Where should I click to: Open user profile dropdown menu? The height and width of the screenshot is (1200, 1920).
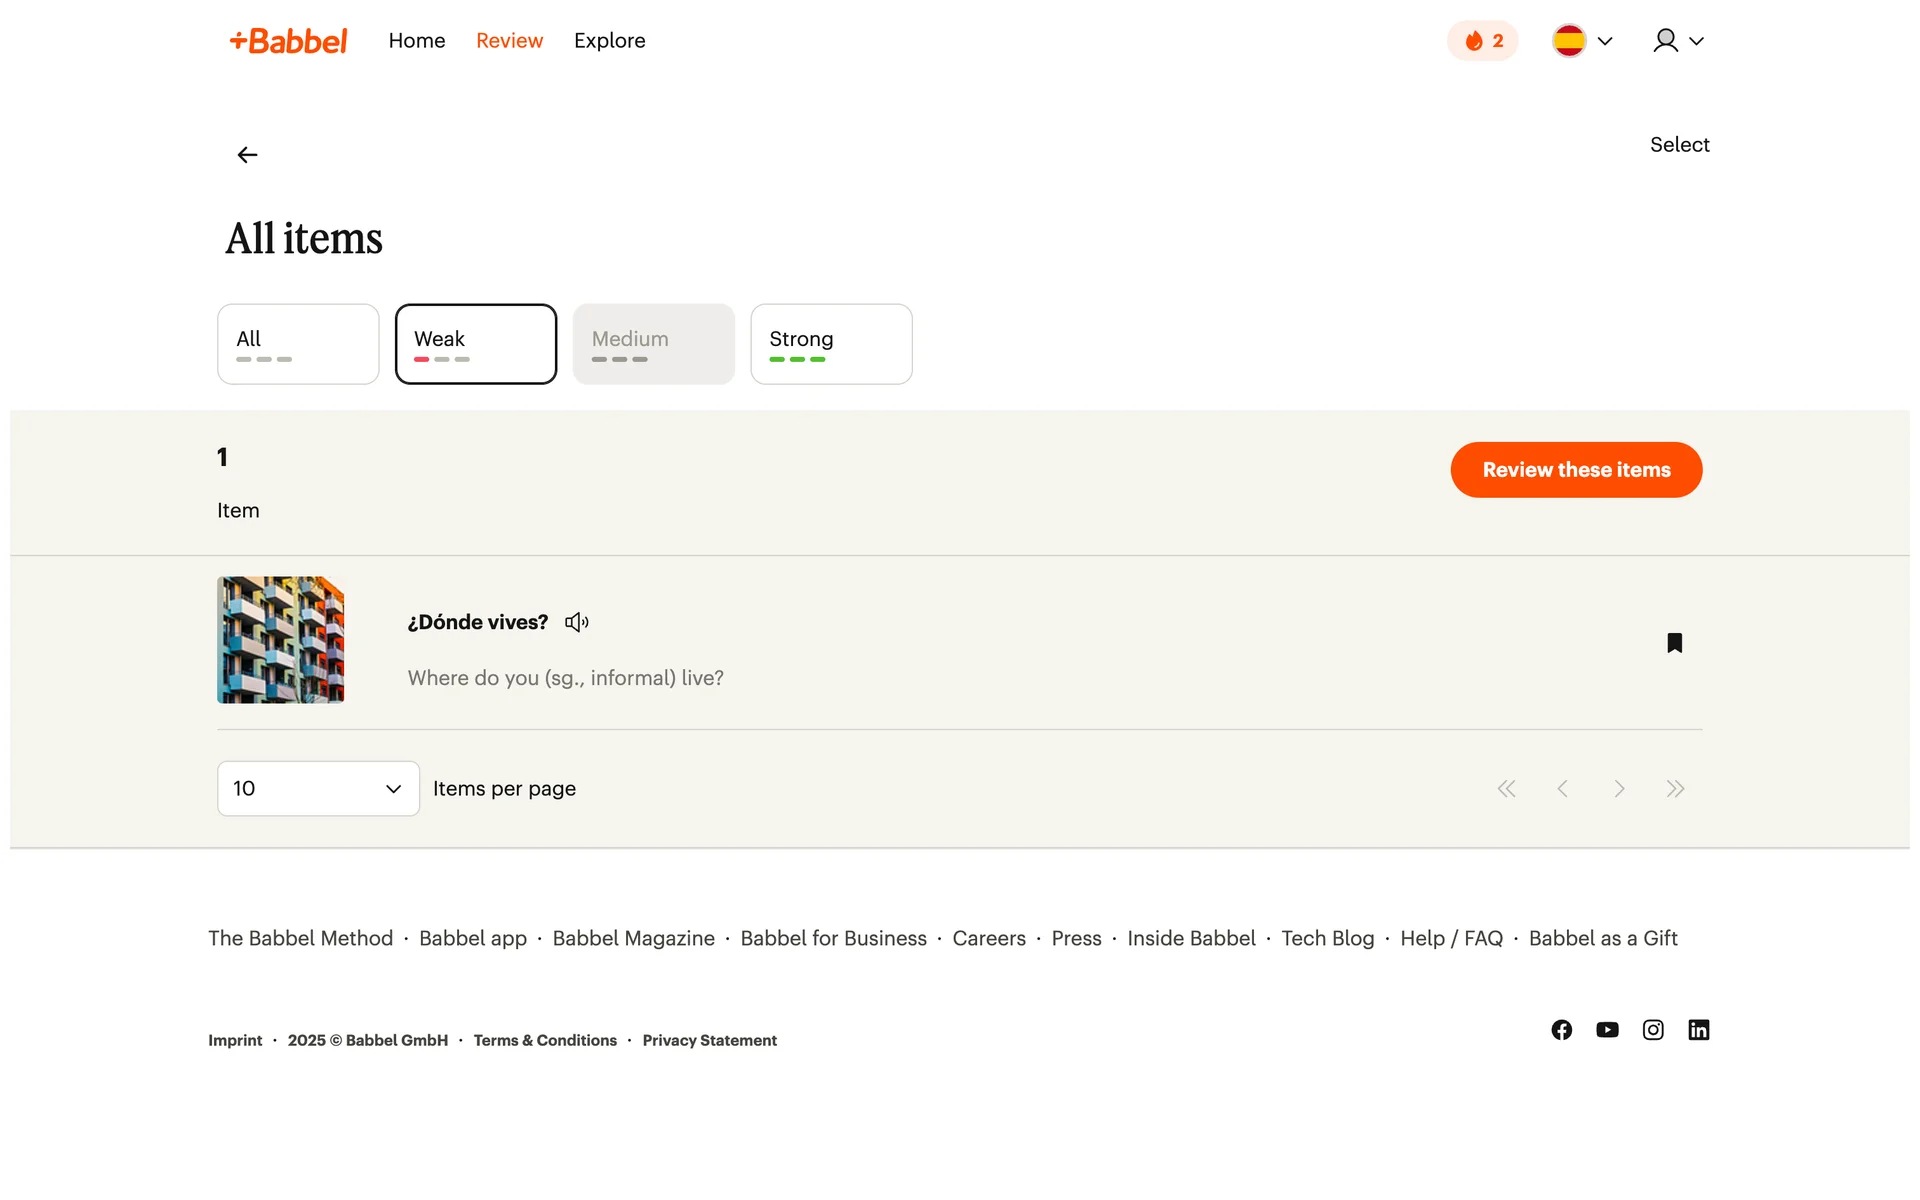(x=1677, y=41)
